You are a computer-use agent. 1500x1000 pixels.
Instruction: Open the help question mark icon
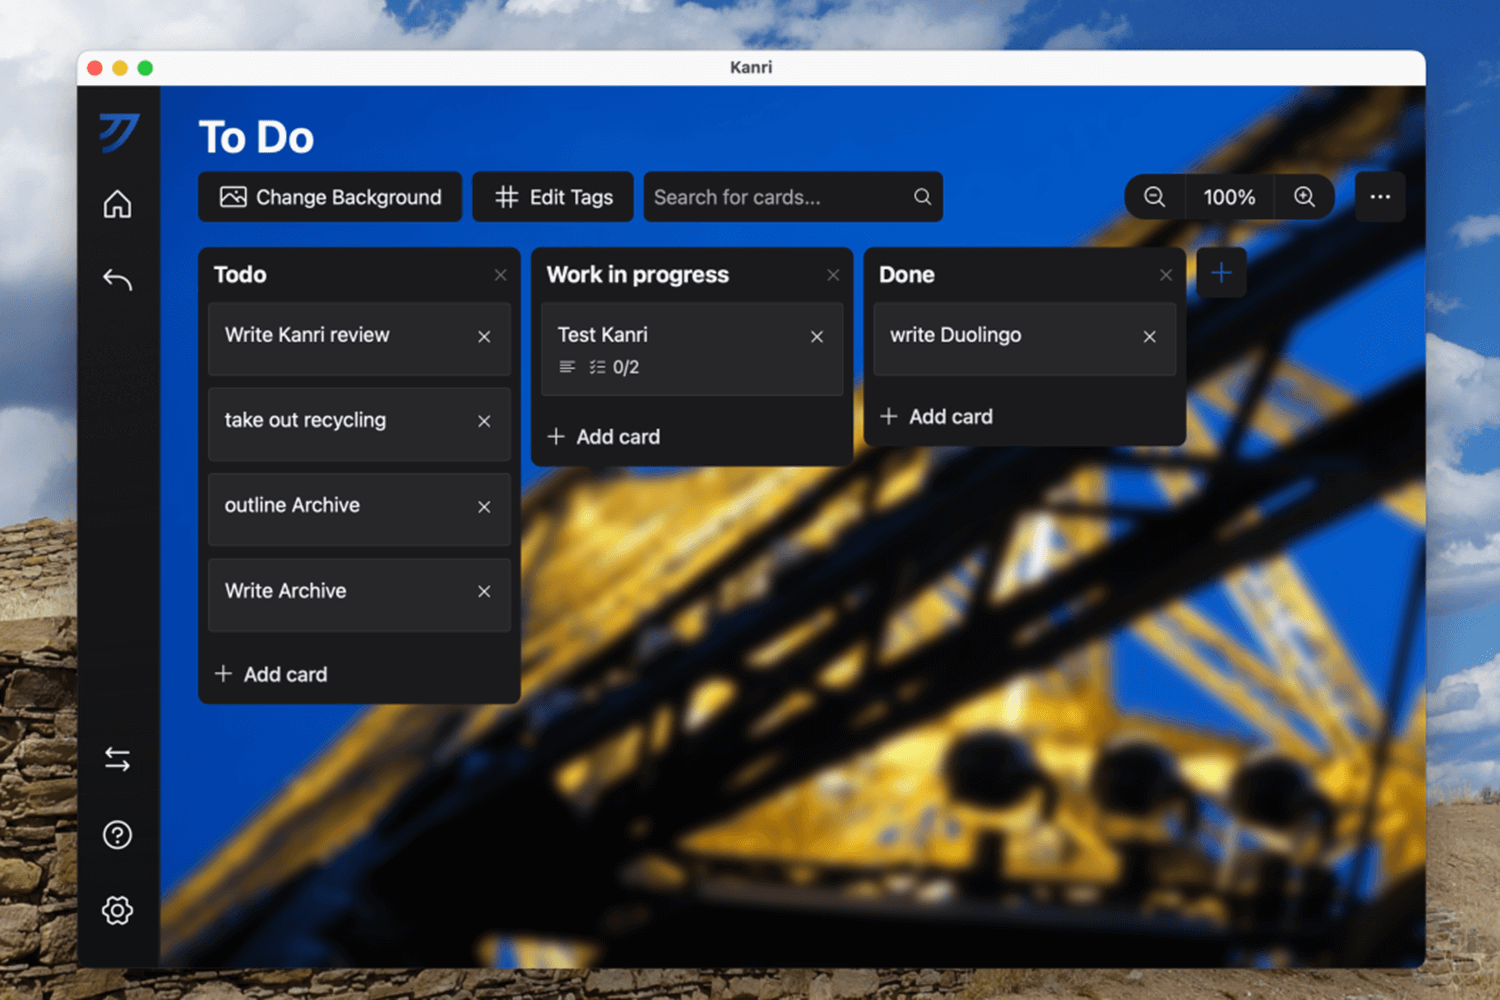click(x=117, y=835)
